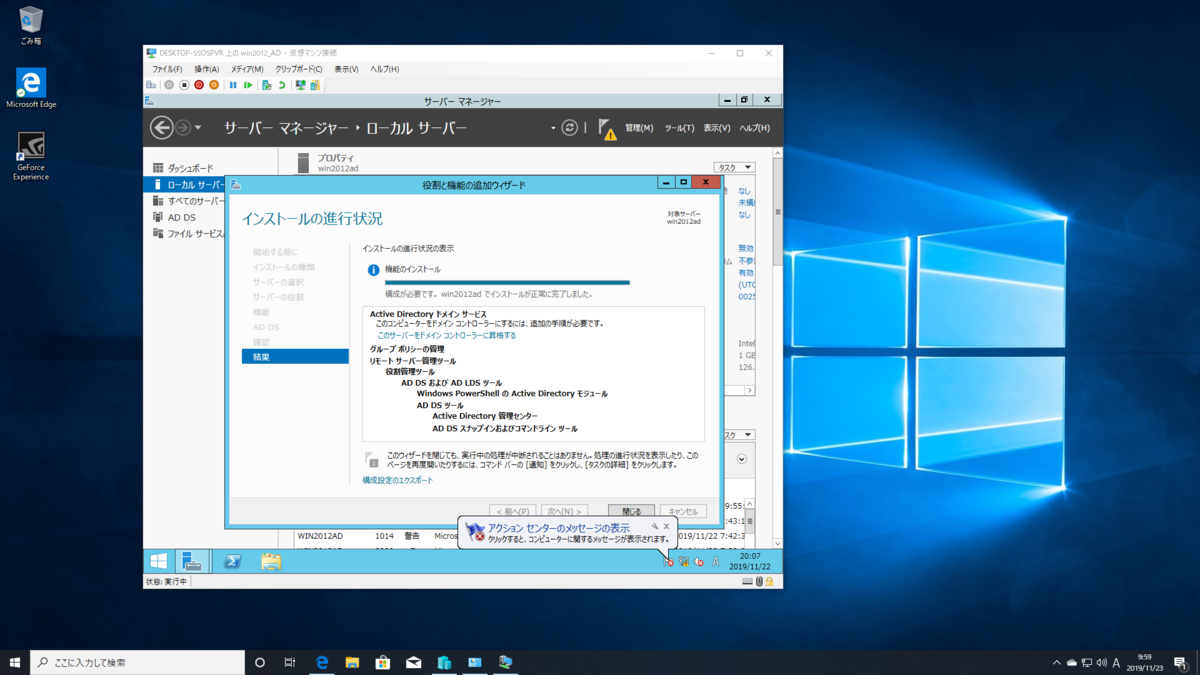This screenshot has width=1200, height=675.
Task: Click the キャンセル button in the wizard
Action: pos(683,511)
